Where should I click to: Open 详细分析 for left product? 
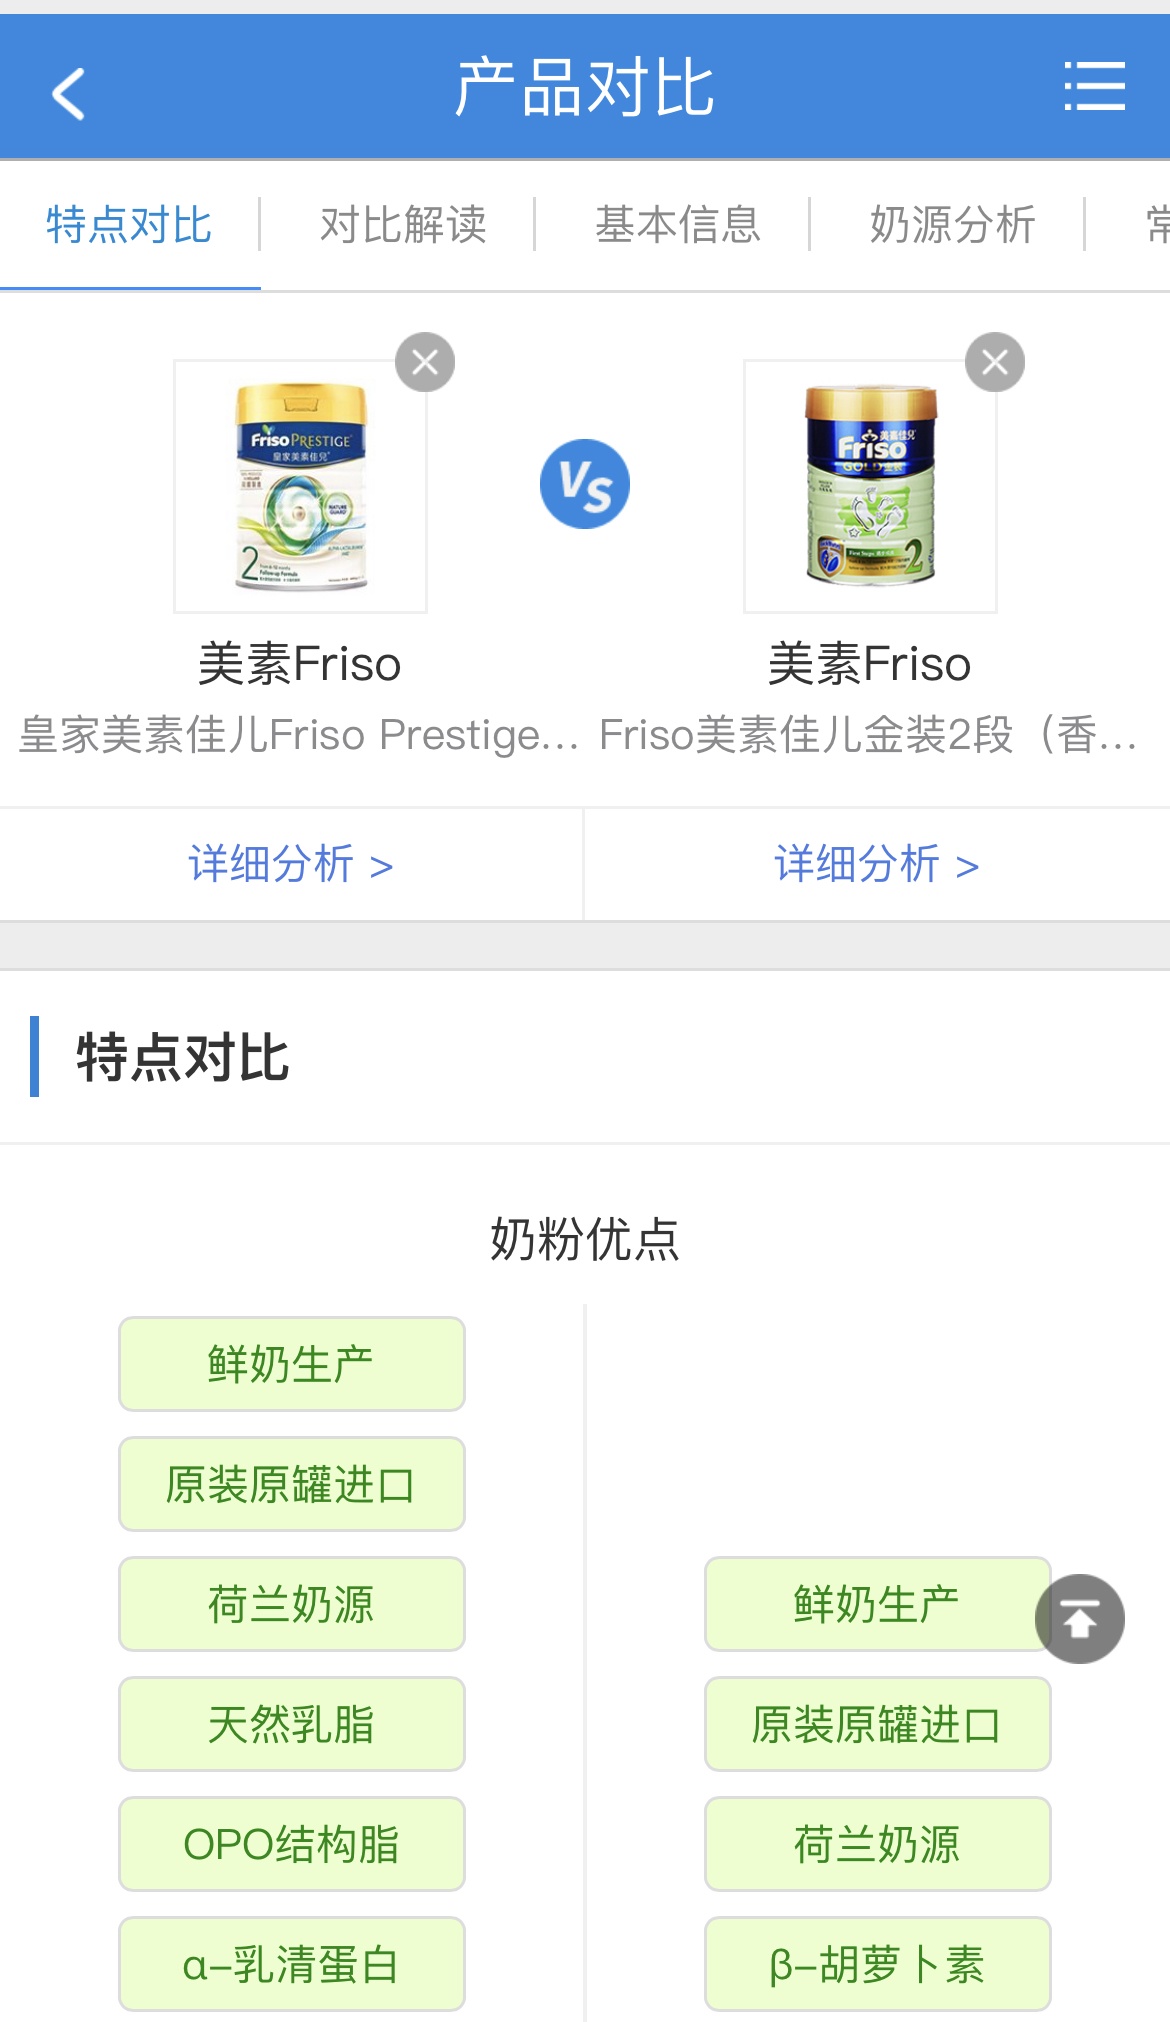pyautogui.click(x=290, y=864)
